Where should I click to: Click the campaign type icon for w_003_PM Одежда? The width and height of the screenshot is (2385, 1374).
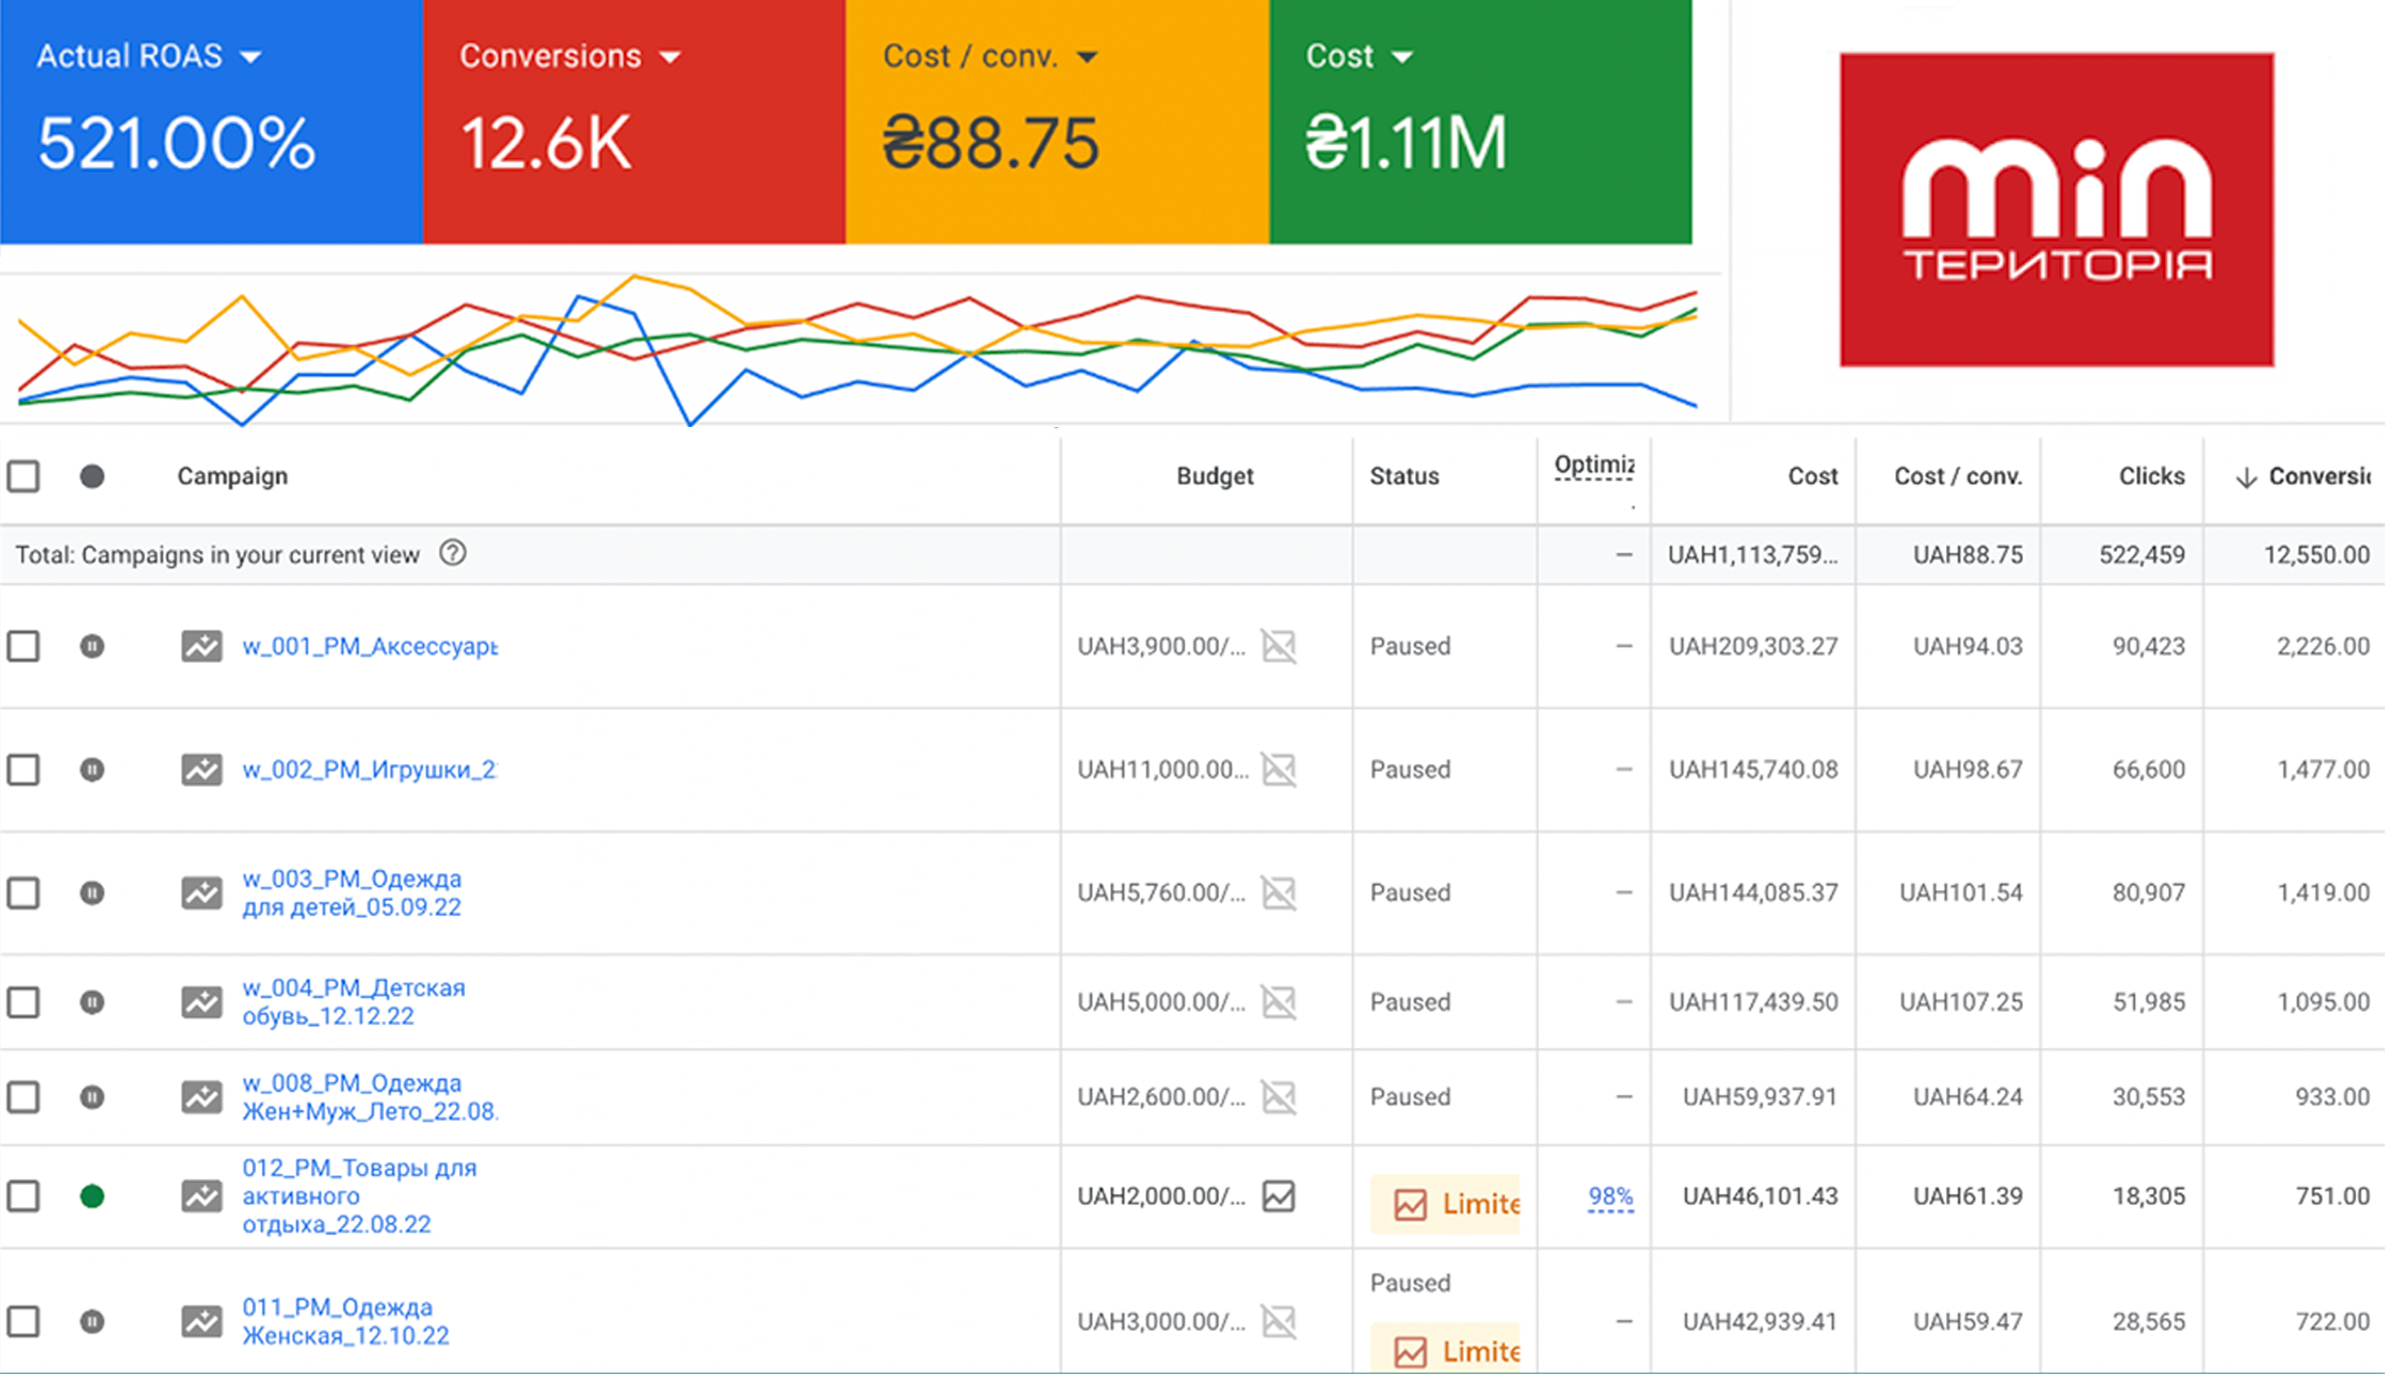[x=201, y=892]
